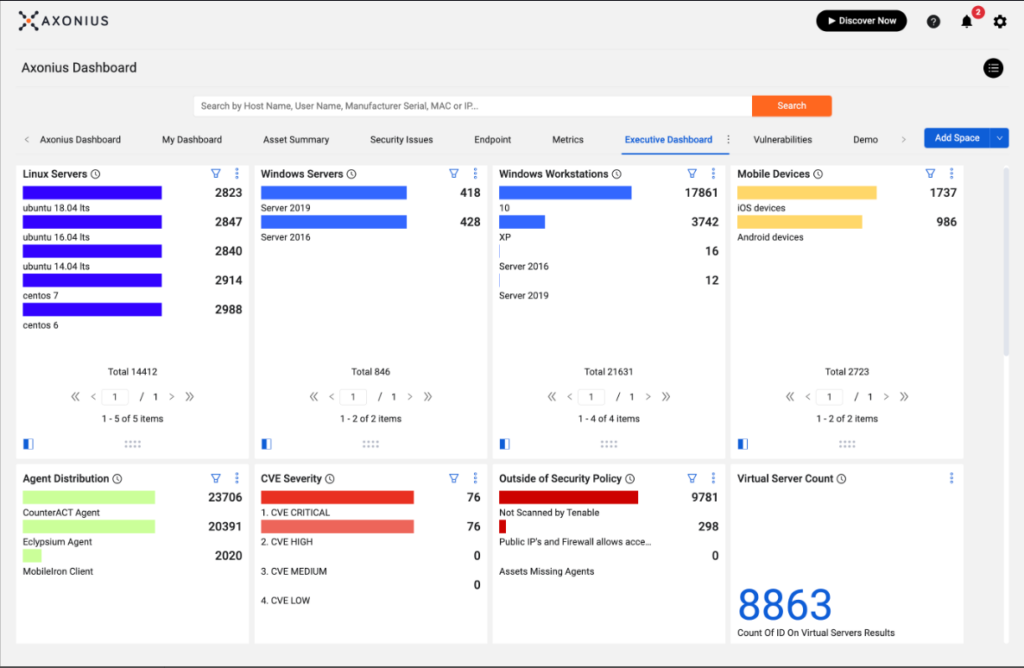The width and height of the screenshot is (1024, 668).
Task: Click the Axonius logo
Action: (63, 21)
